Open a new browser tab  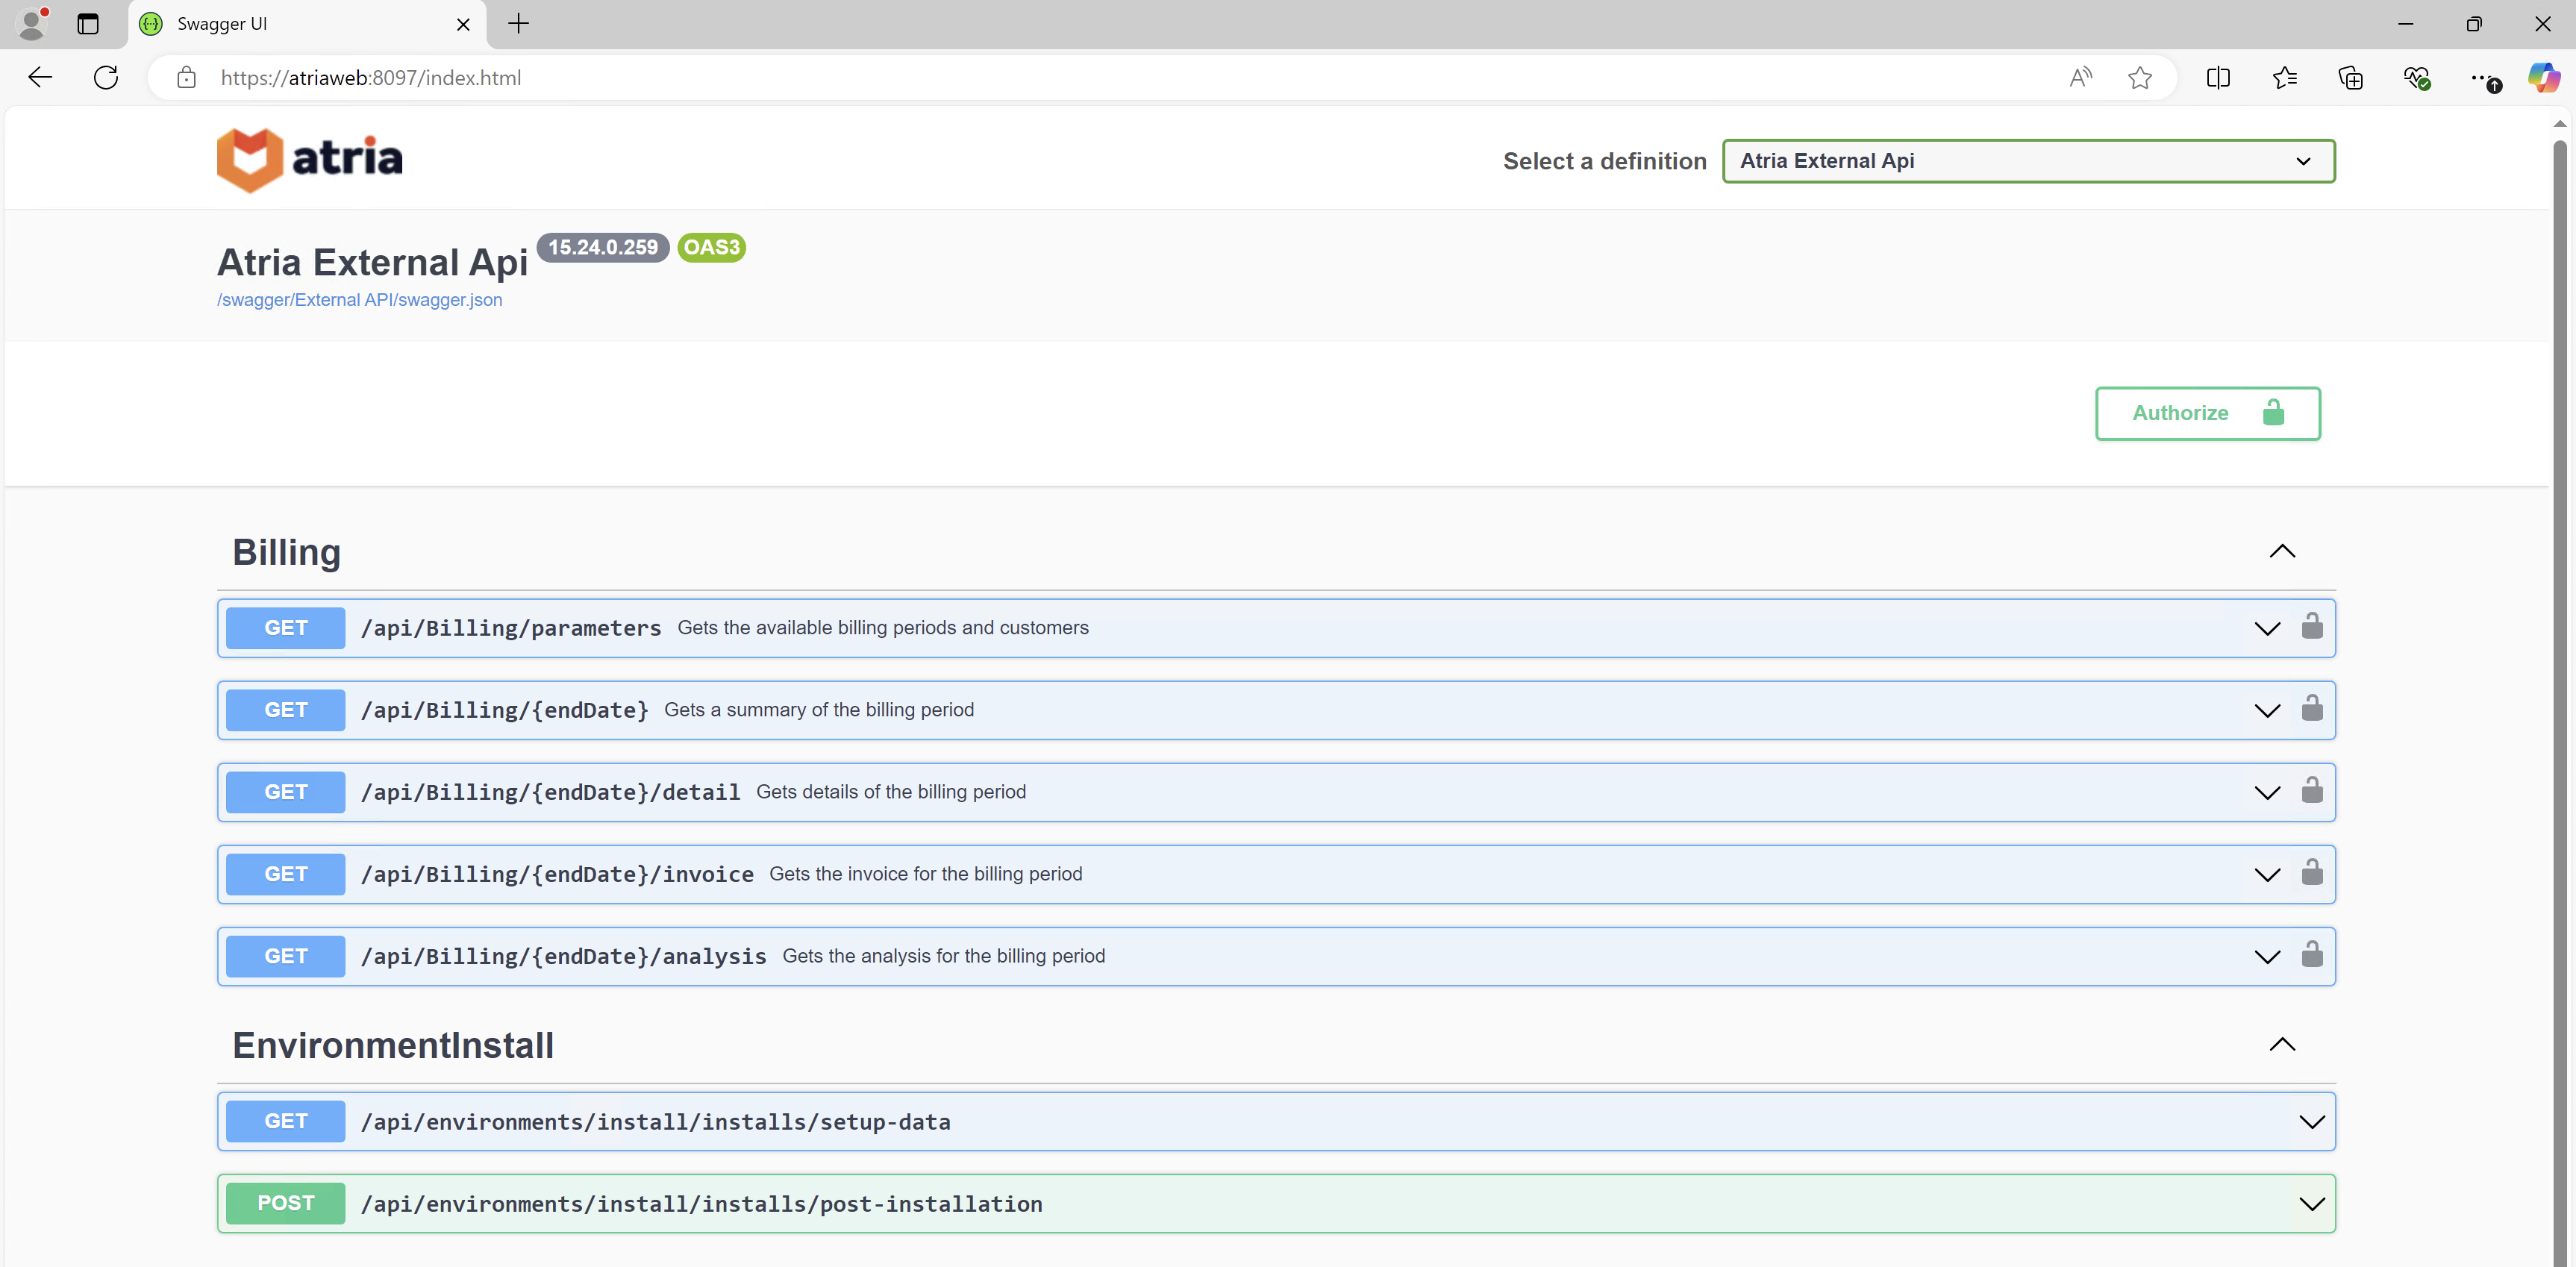(x=518, y=23)
